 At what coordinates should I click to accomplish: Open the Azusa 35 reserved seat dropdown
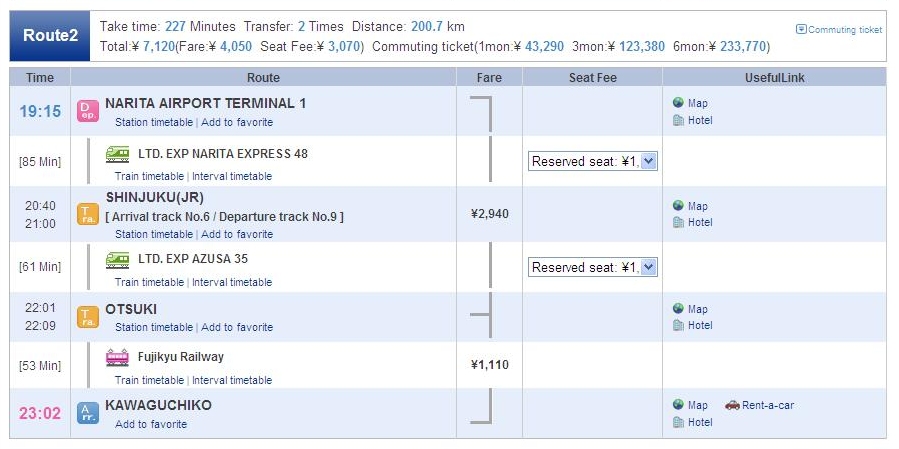592,267
